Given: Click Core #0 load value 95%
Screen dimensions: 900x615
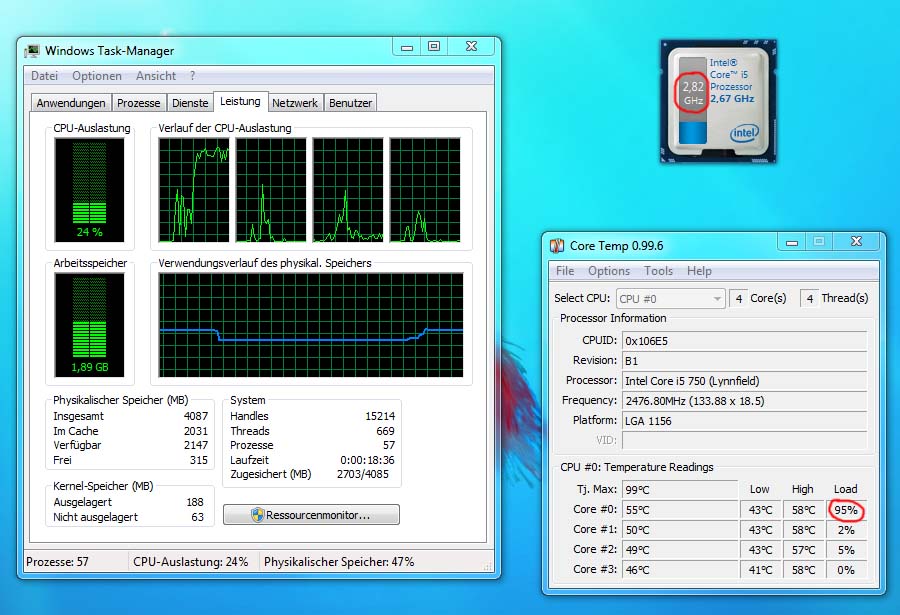Looking at the screenshot, I should click(846, 510).
